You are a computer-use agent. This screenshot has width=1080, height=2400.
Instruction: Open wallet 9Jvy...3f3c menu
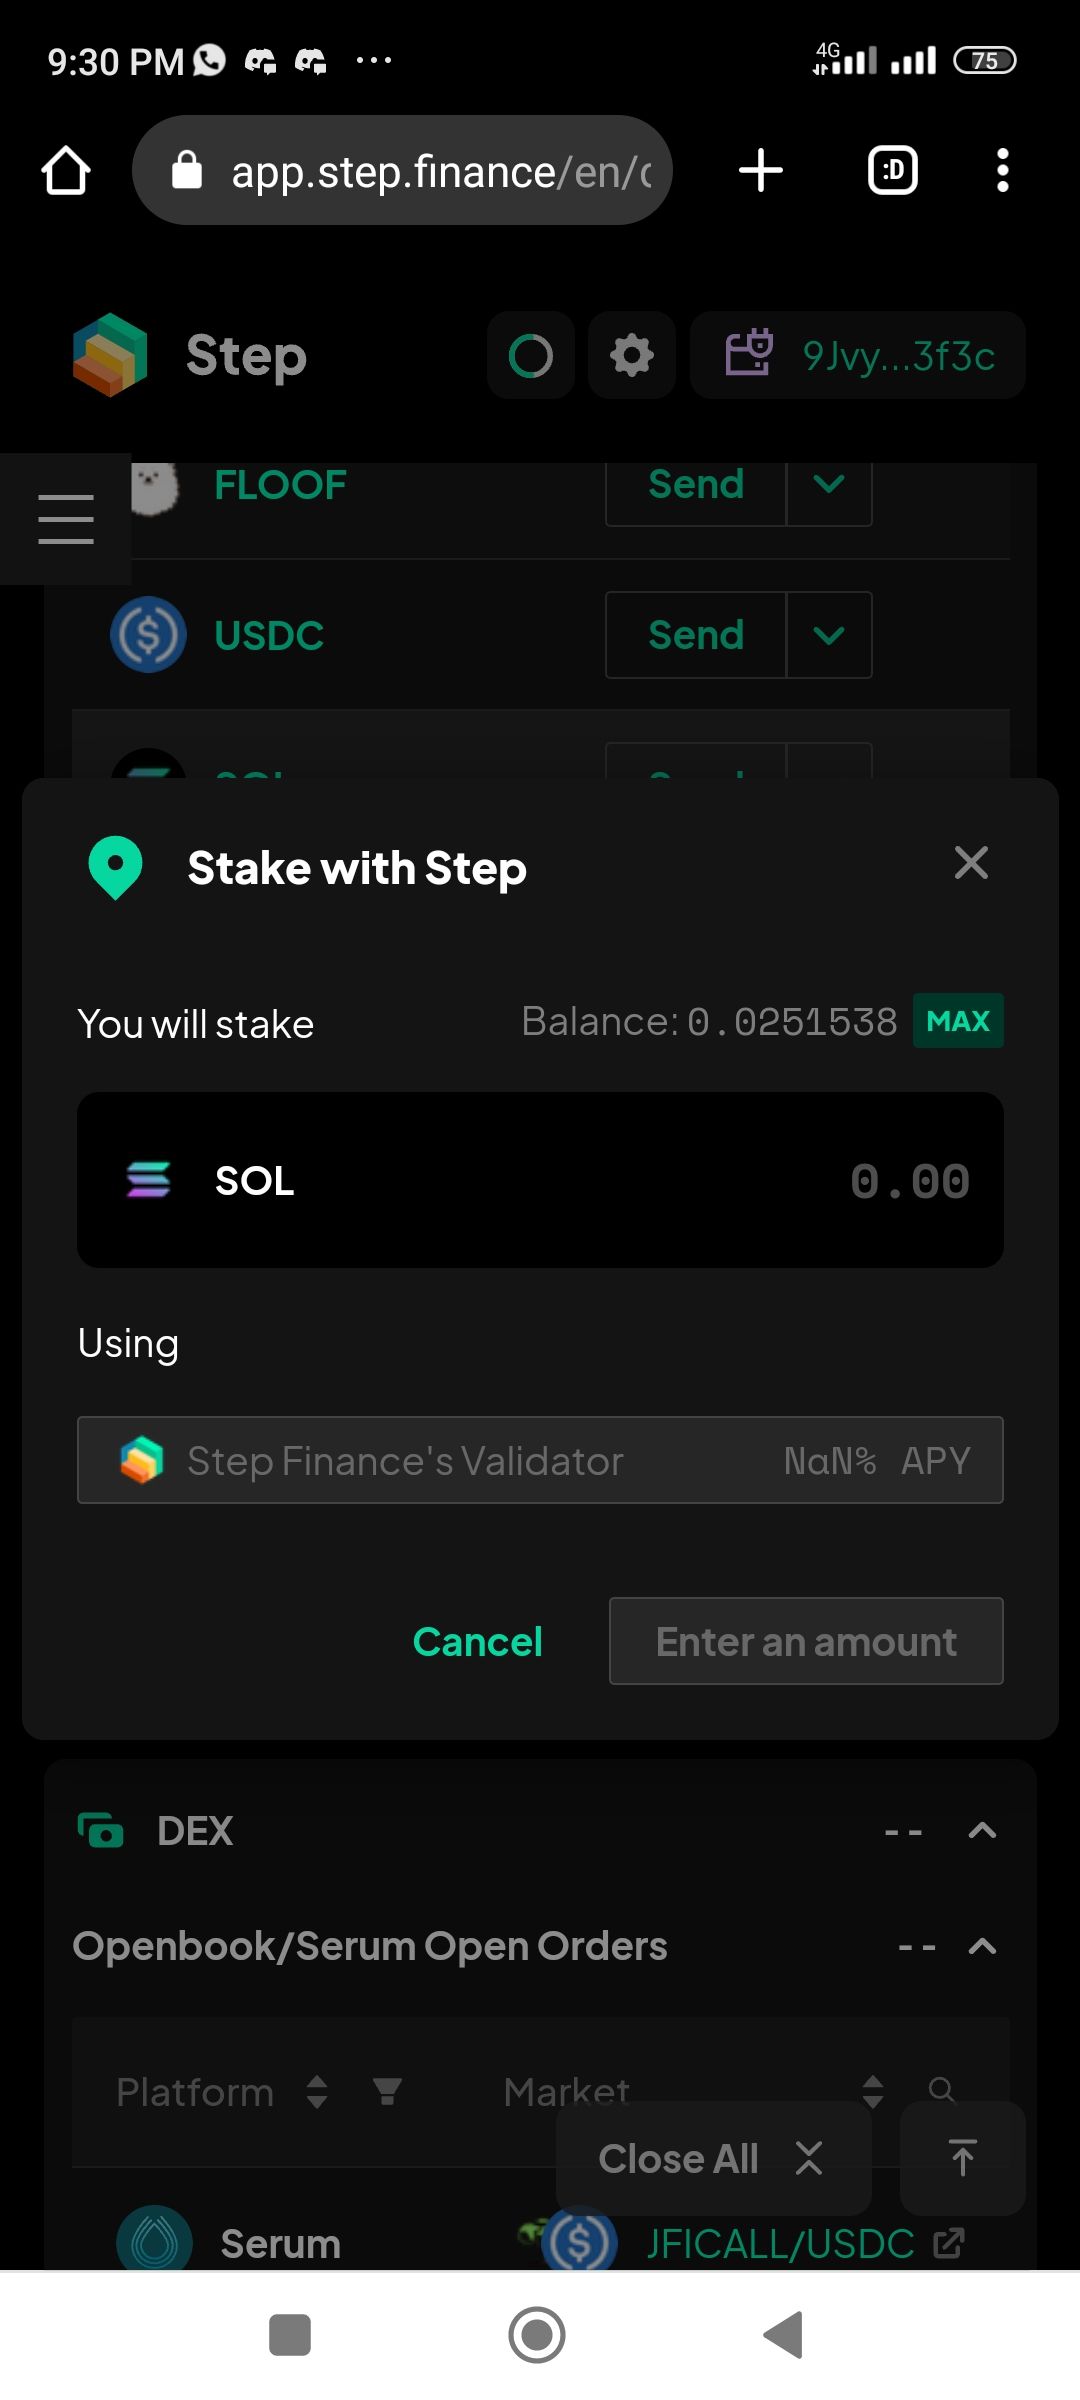(858, 355)
